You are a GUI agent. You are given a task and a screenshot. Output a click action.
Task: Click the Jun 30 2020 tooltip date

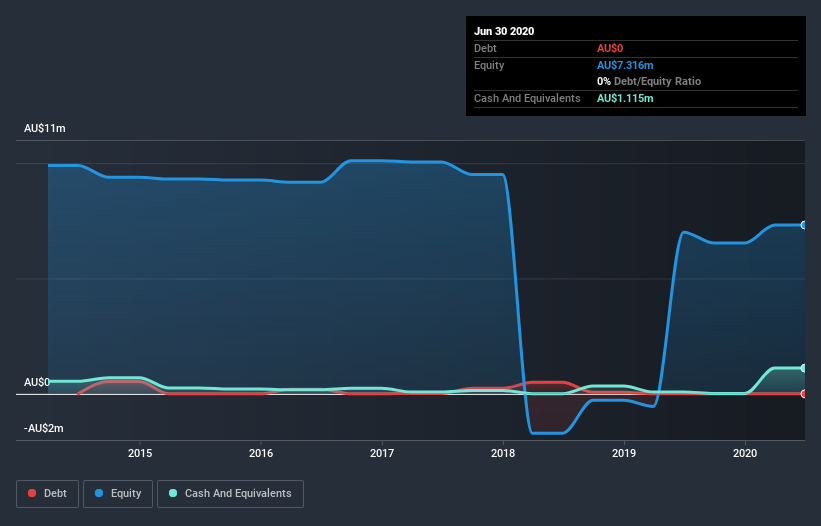click(504, 31)
